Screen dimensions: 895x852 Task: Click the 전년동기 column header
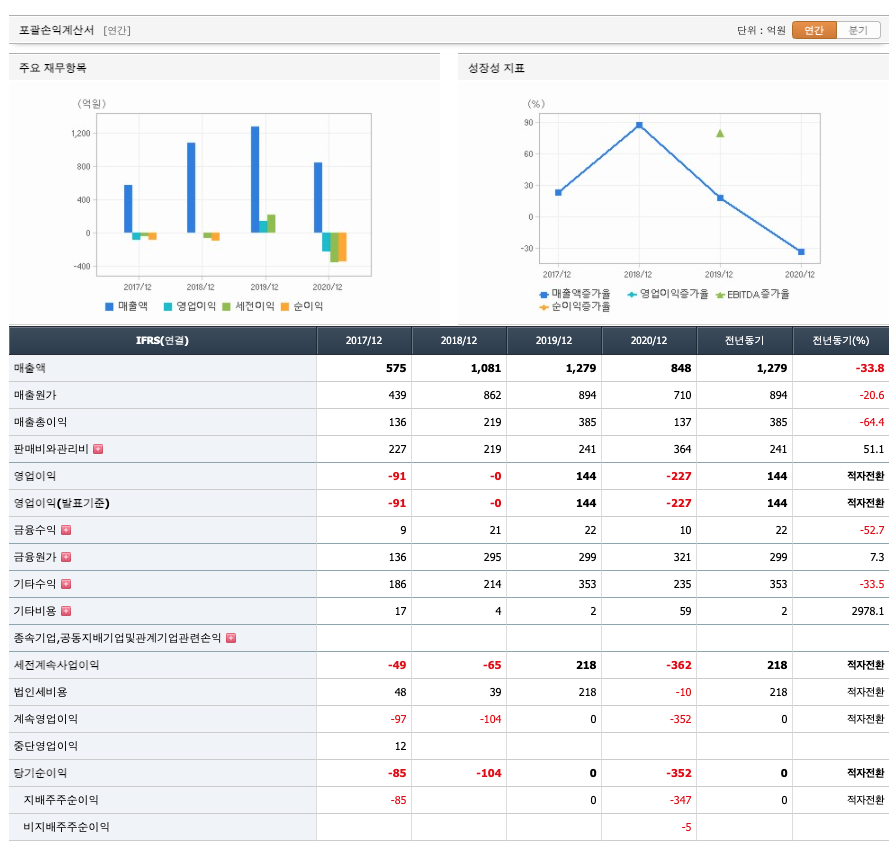pyautogui.click(x=744, y=341)
